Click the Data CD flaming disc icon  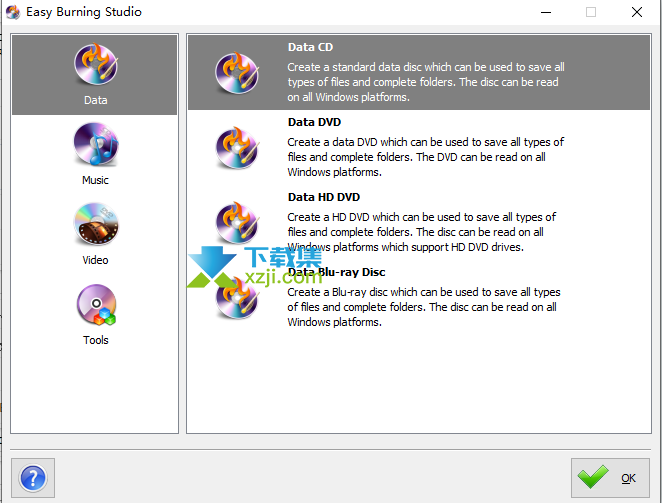237,73
